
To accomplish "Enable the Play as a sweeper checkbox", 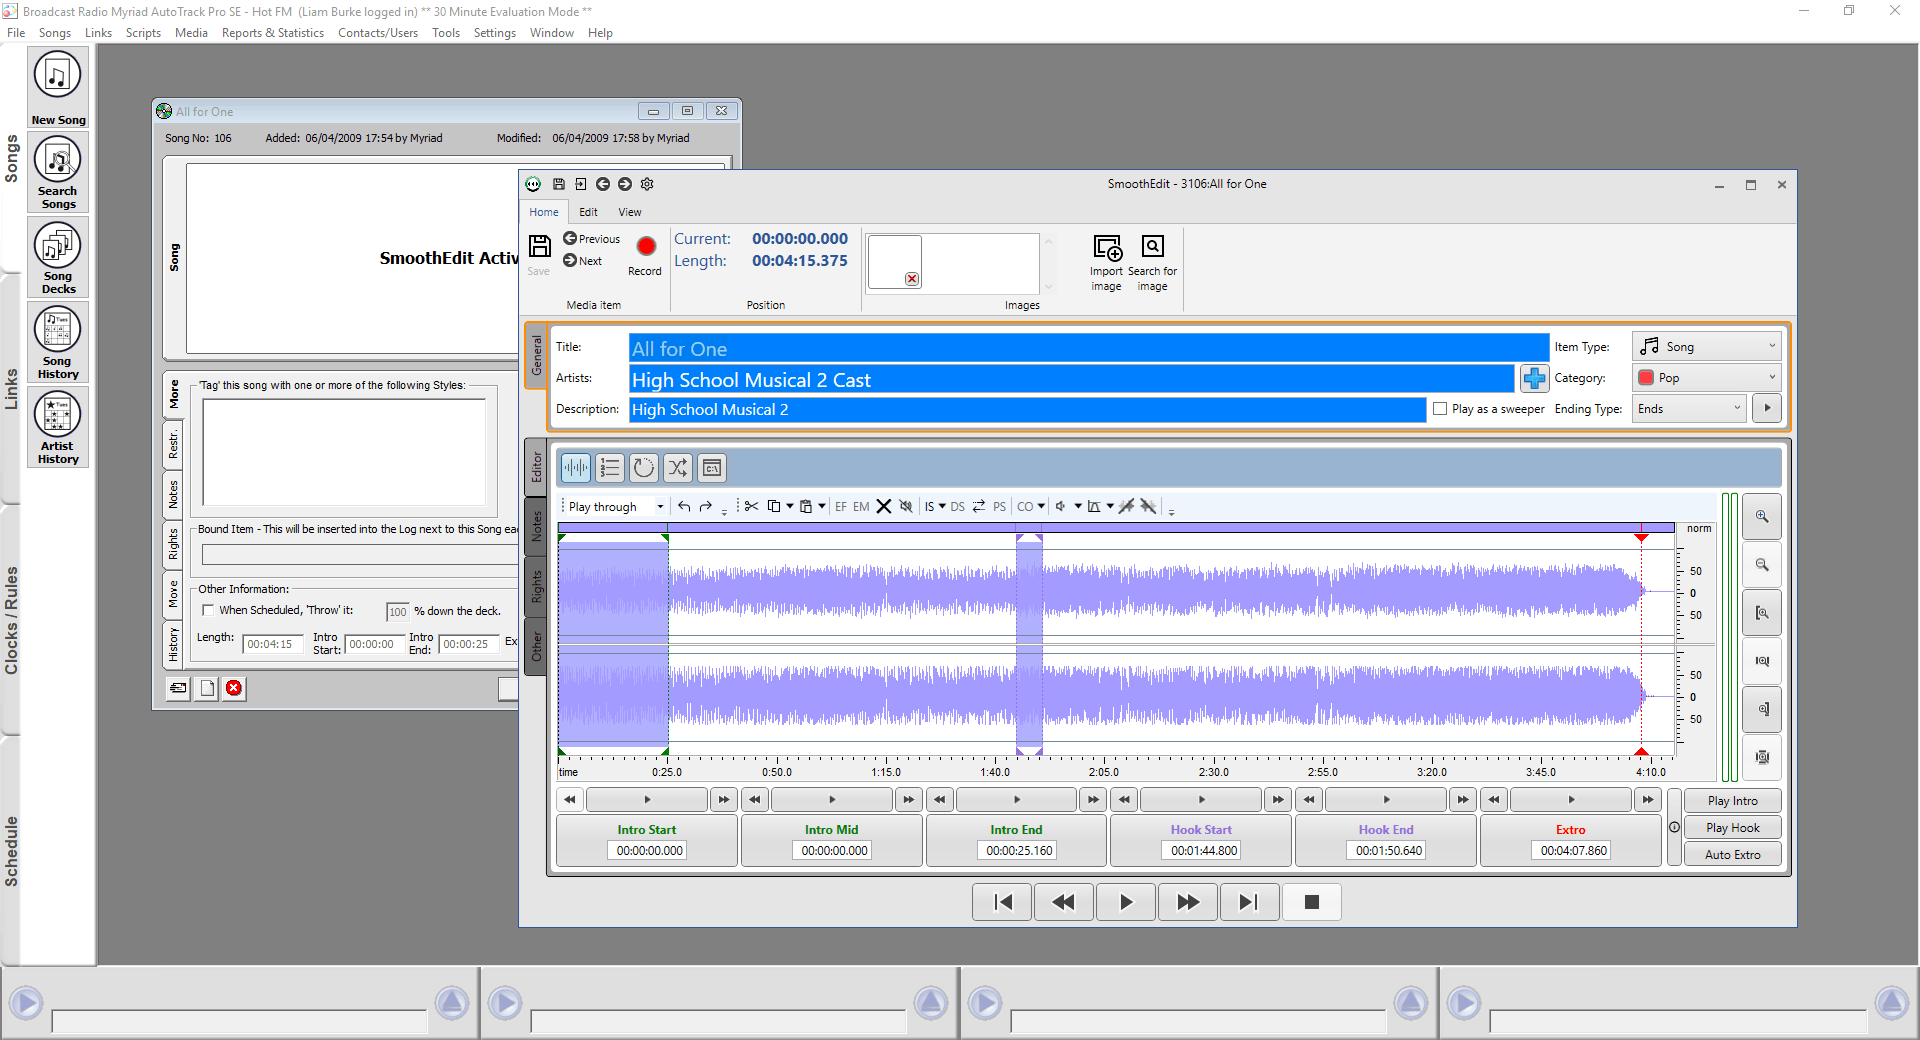I will pos(1440,408).
